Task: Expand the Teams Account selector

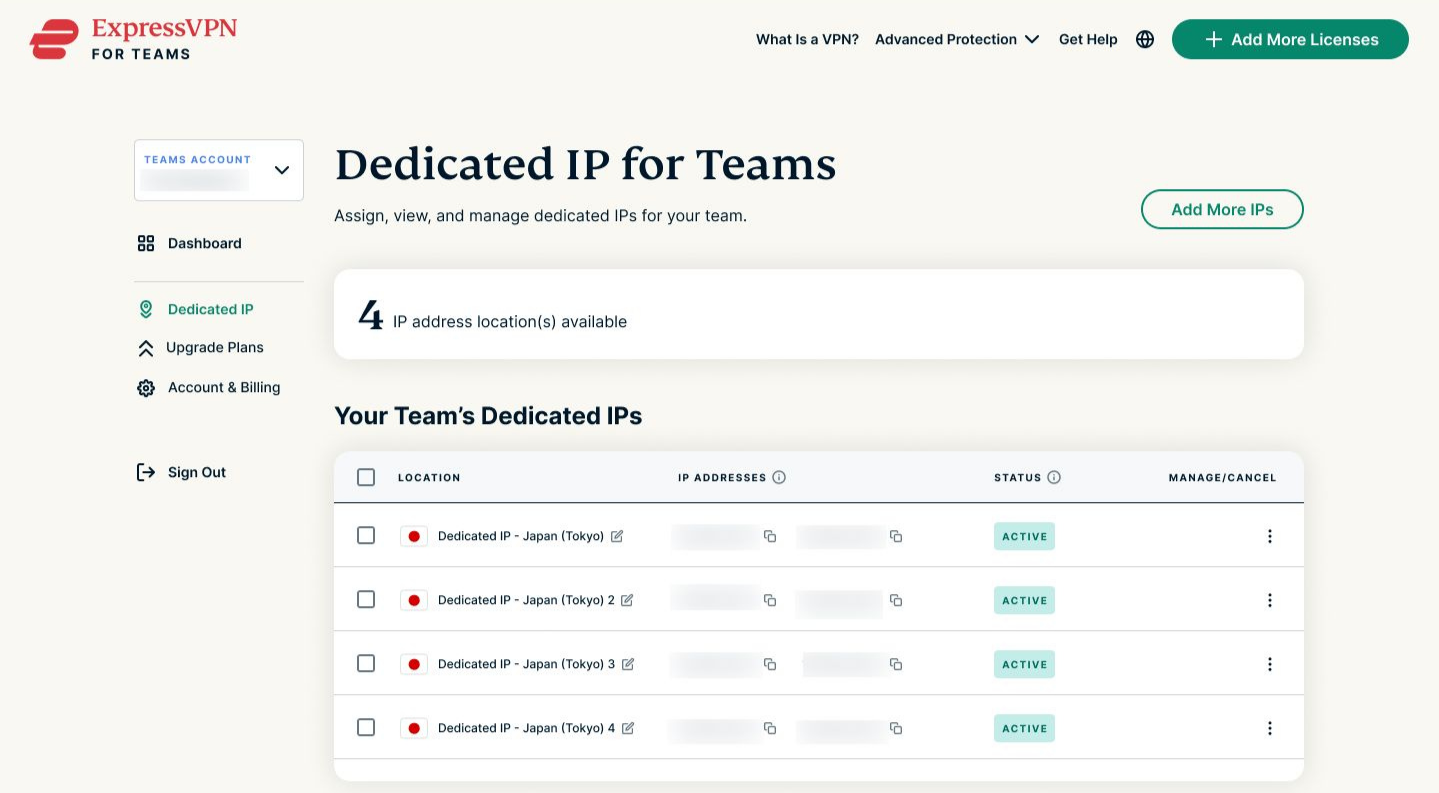Action: point(219,170)
